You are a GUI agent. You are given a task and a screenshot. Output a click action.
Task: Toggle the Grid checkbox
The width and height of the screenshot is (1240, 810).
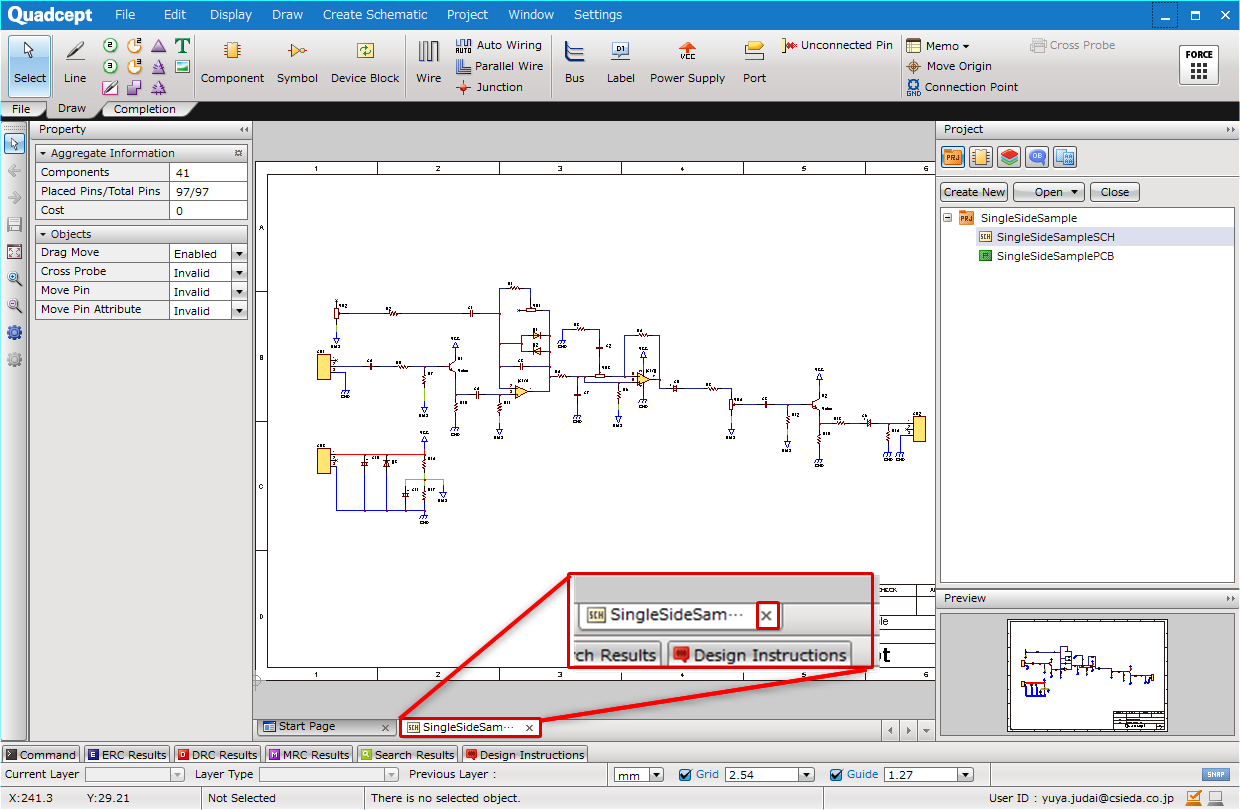685,774
